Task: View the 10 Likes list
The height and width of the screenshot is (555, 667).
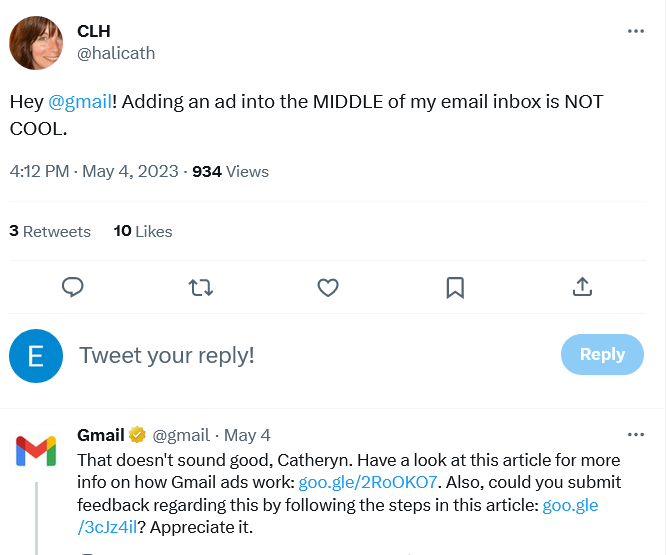Action: [143, 231]
